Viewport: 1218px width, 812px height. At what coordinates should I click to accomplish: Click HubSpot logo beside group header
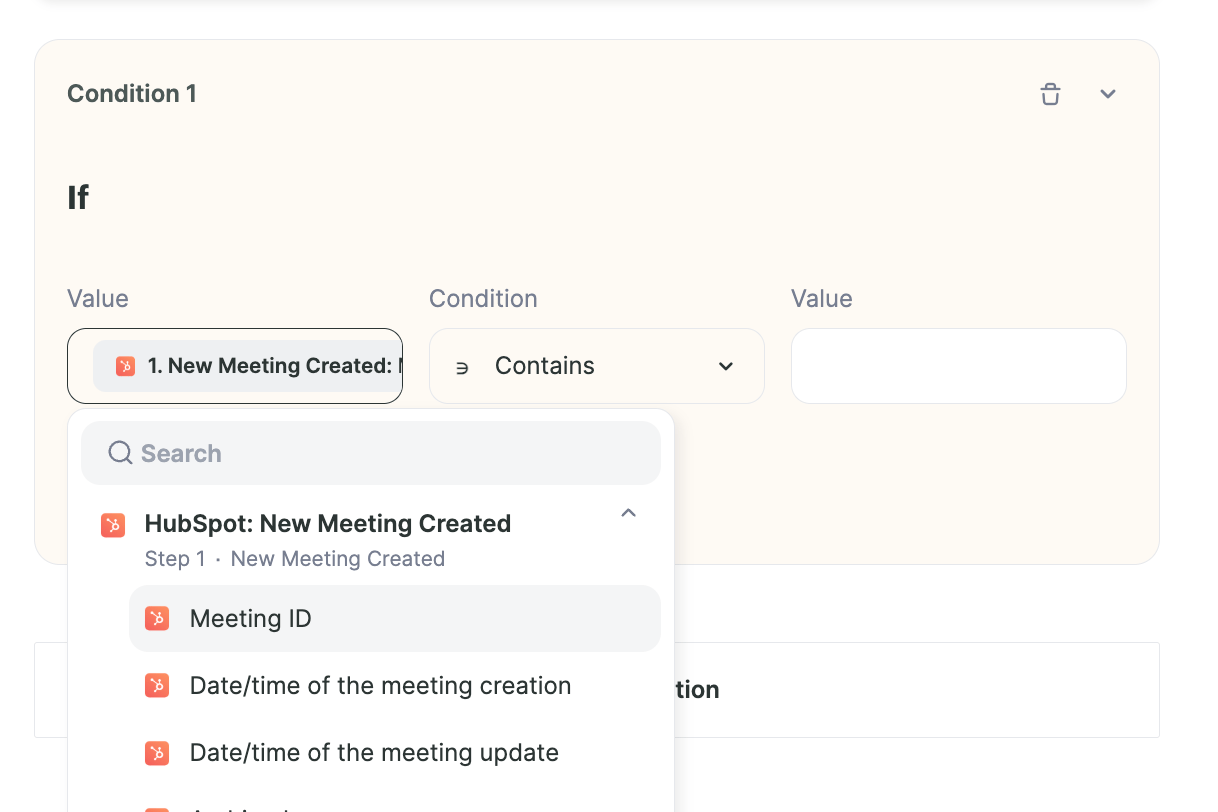[x=113, y=525]
